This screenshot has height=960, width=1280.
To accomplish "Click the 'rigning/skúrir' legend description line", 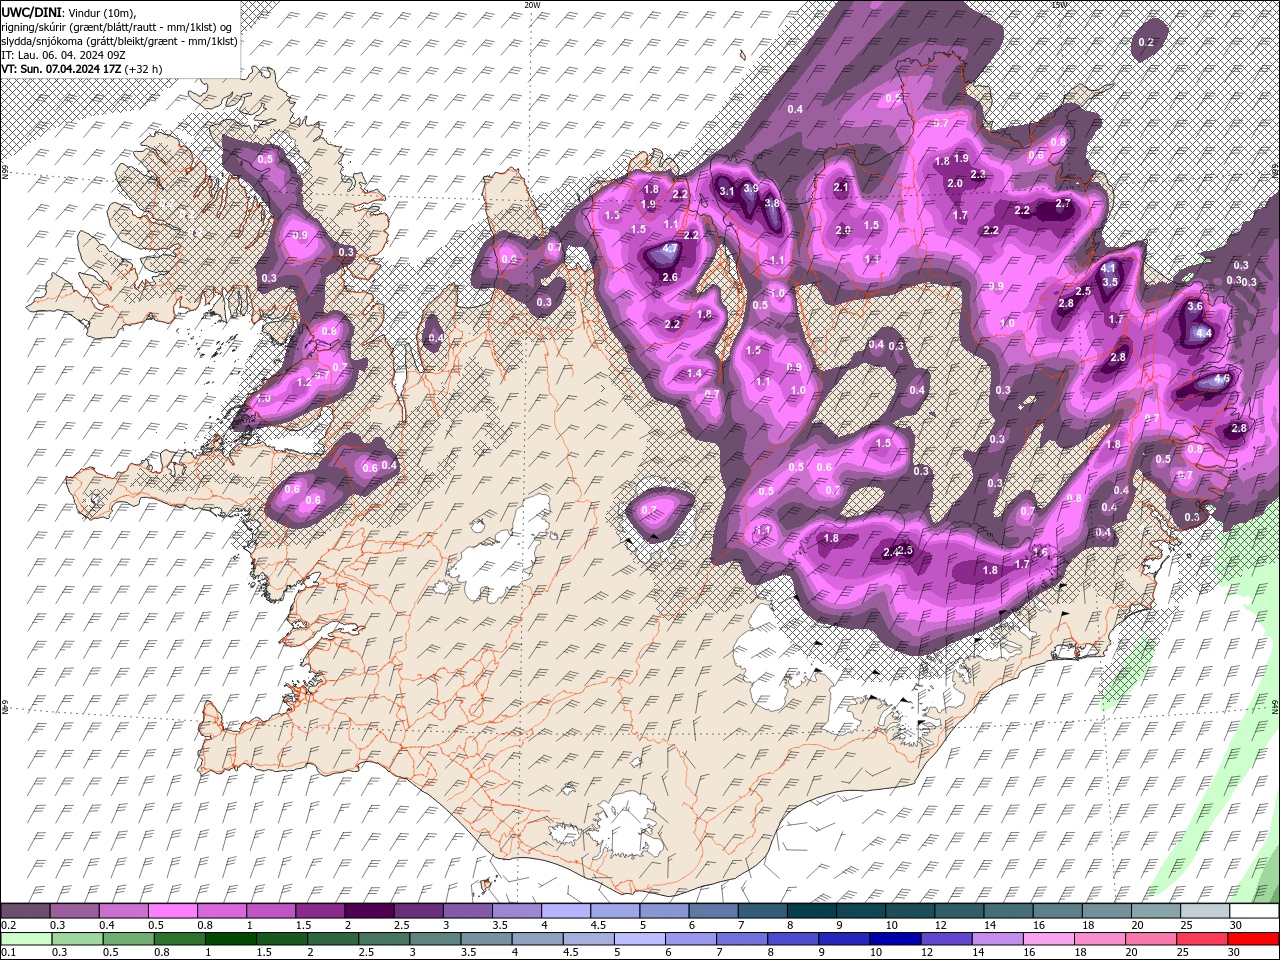I will (x=116, y=27).
